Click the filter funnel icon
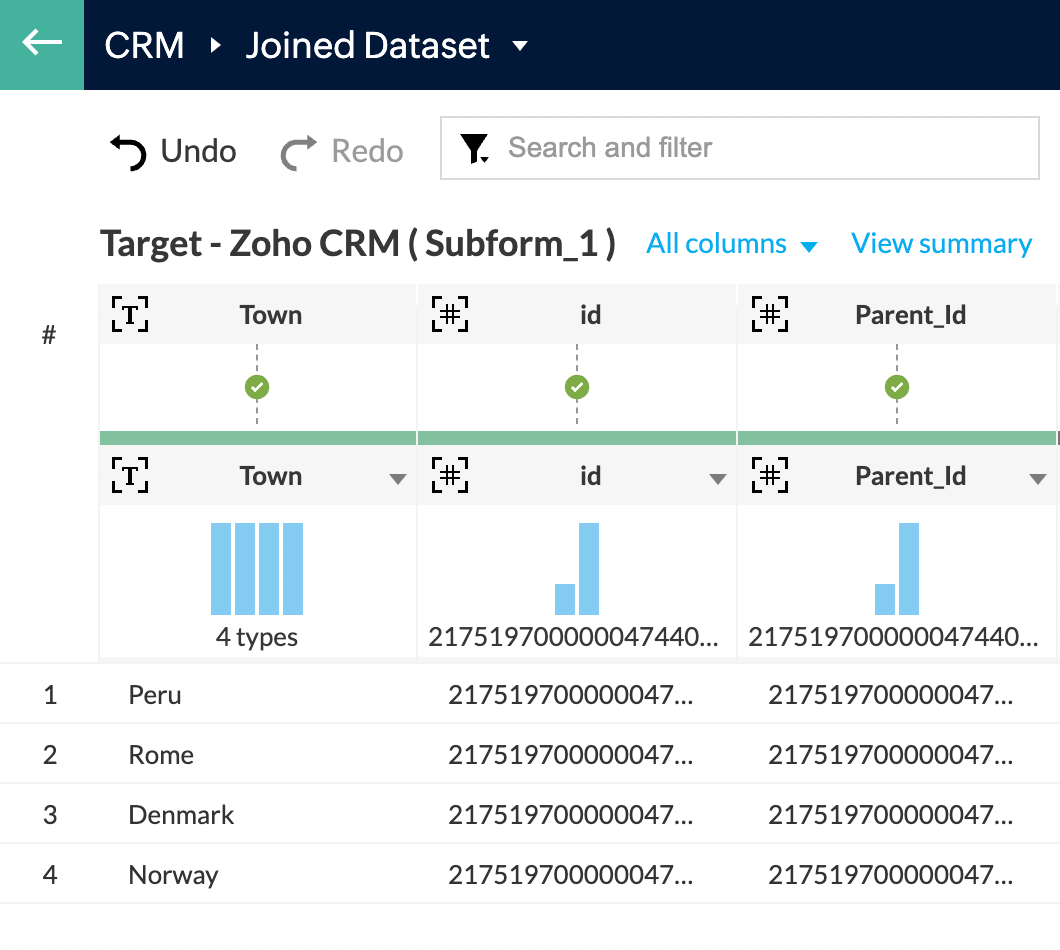1060x950 pixels. [x=474, y=149]
